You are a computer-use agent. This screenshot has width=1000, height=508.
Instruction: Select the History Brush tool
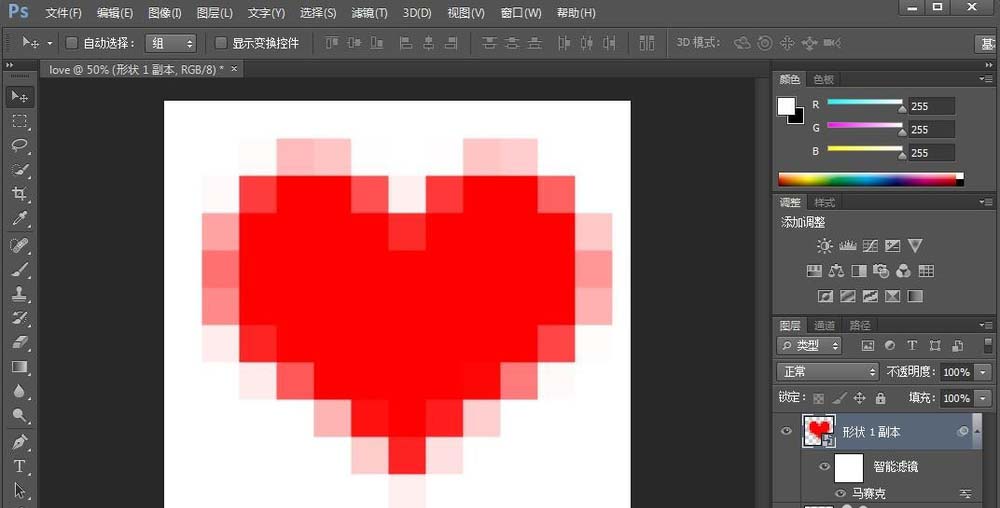coord(20,318)
